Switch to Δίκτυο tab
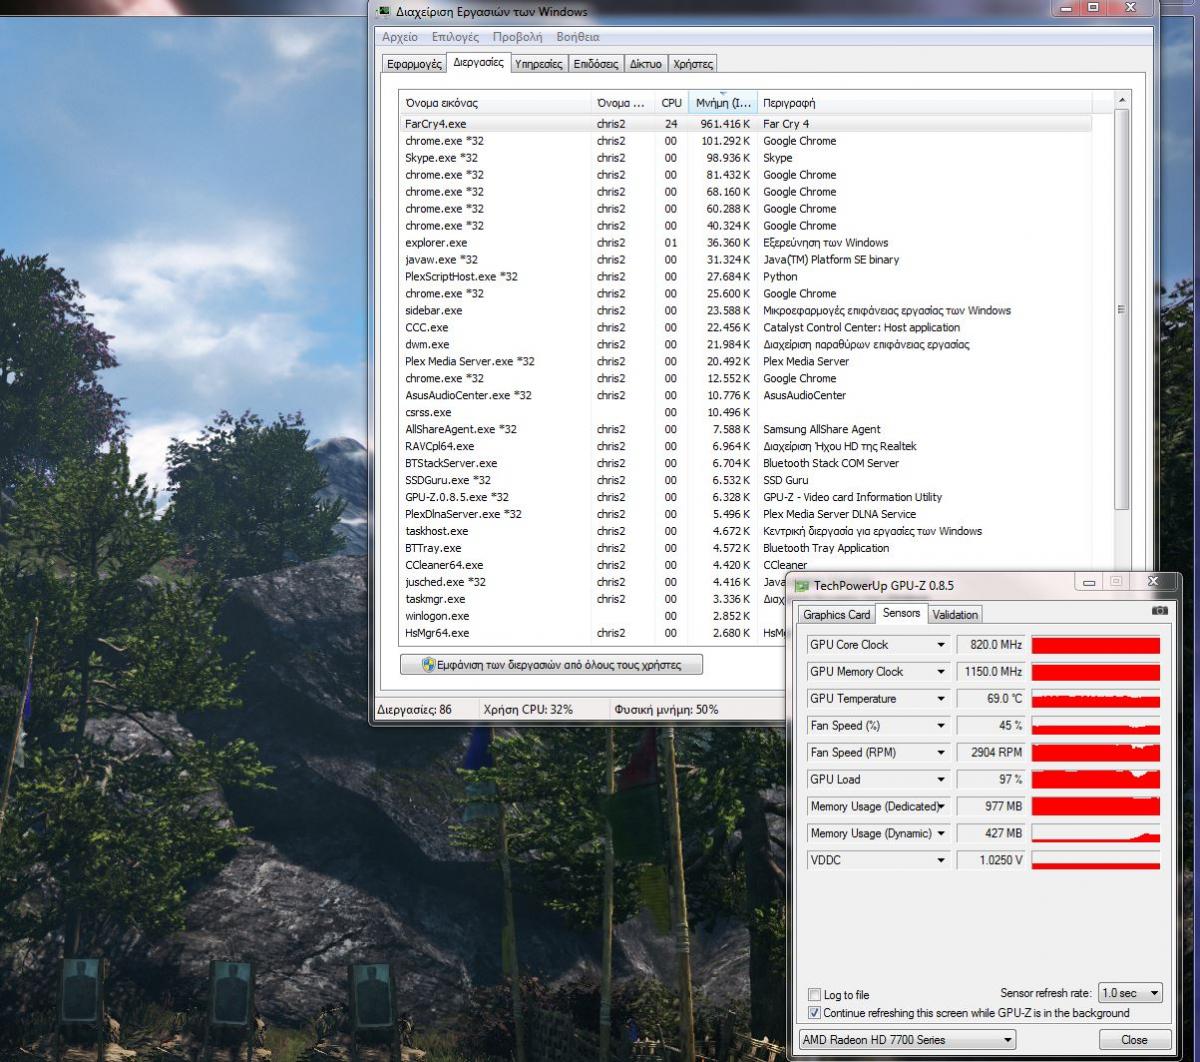Screen dimensions: 1200x1062 [646, 64]
